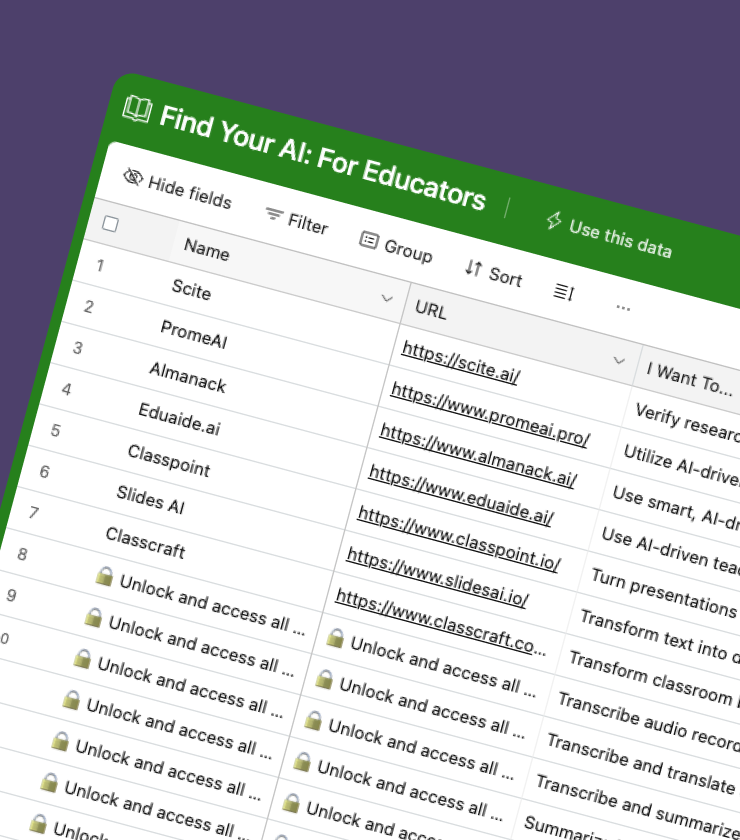The width and height of the screenshot is (740, 840).
Task: Select the Turn presentations cell
Action: (x=663, y=592)
